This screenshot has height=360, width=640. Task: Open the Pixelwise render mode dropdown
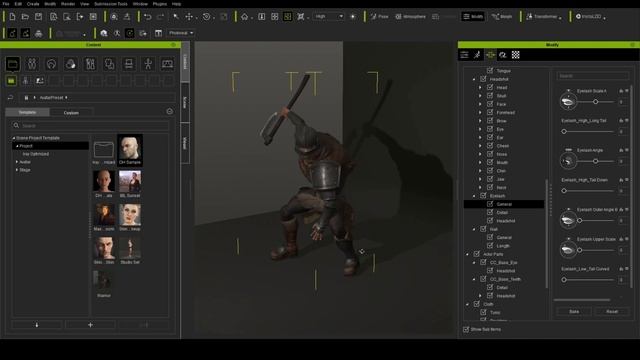(x=181, y=33)
